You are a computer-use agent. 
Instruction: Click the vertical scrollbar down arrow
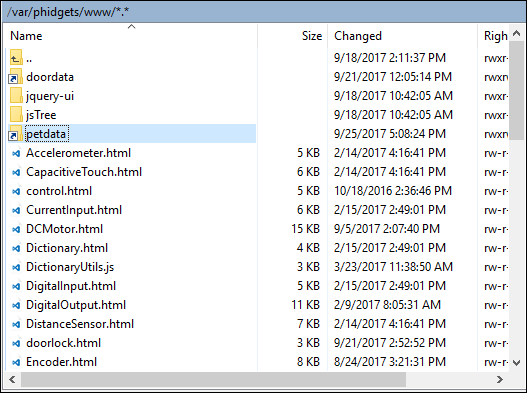point(517,363)
